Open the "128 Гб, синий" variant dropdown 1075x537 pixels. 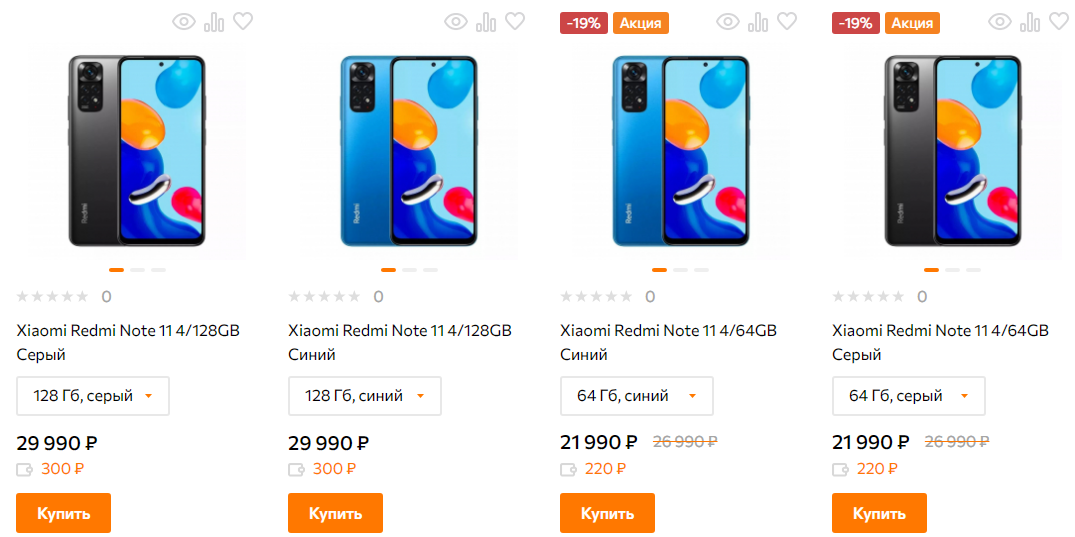click(365, 396)
